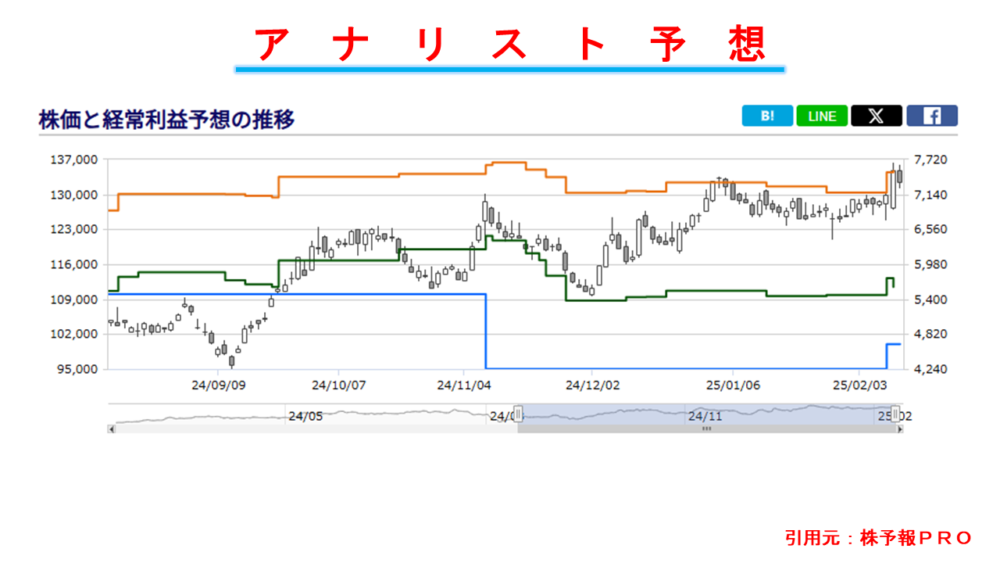
Task: Click the 130,000 left axis value
Action: (x=74, y=194)
